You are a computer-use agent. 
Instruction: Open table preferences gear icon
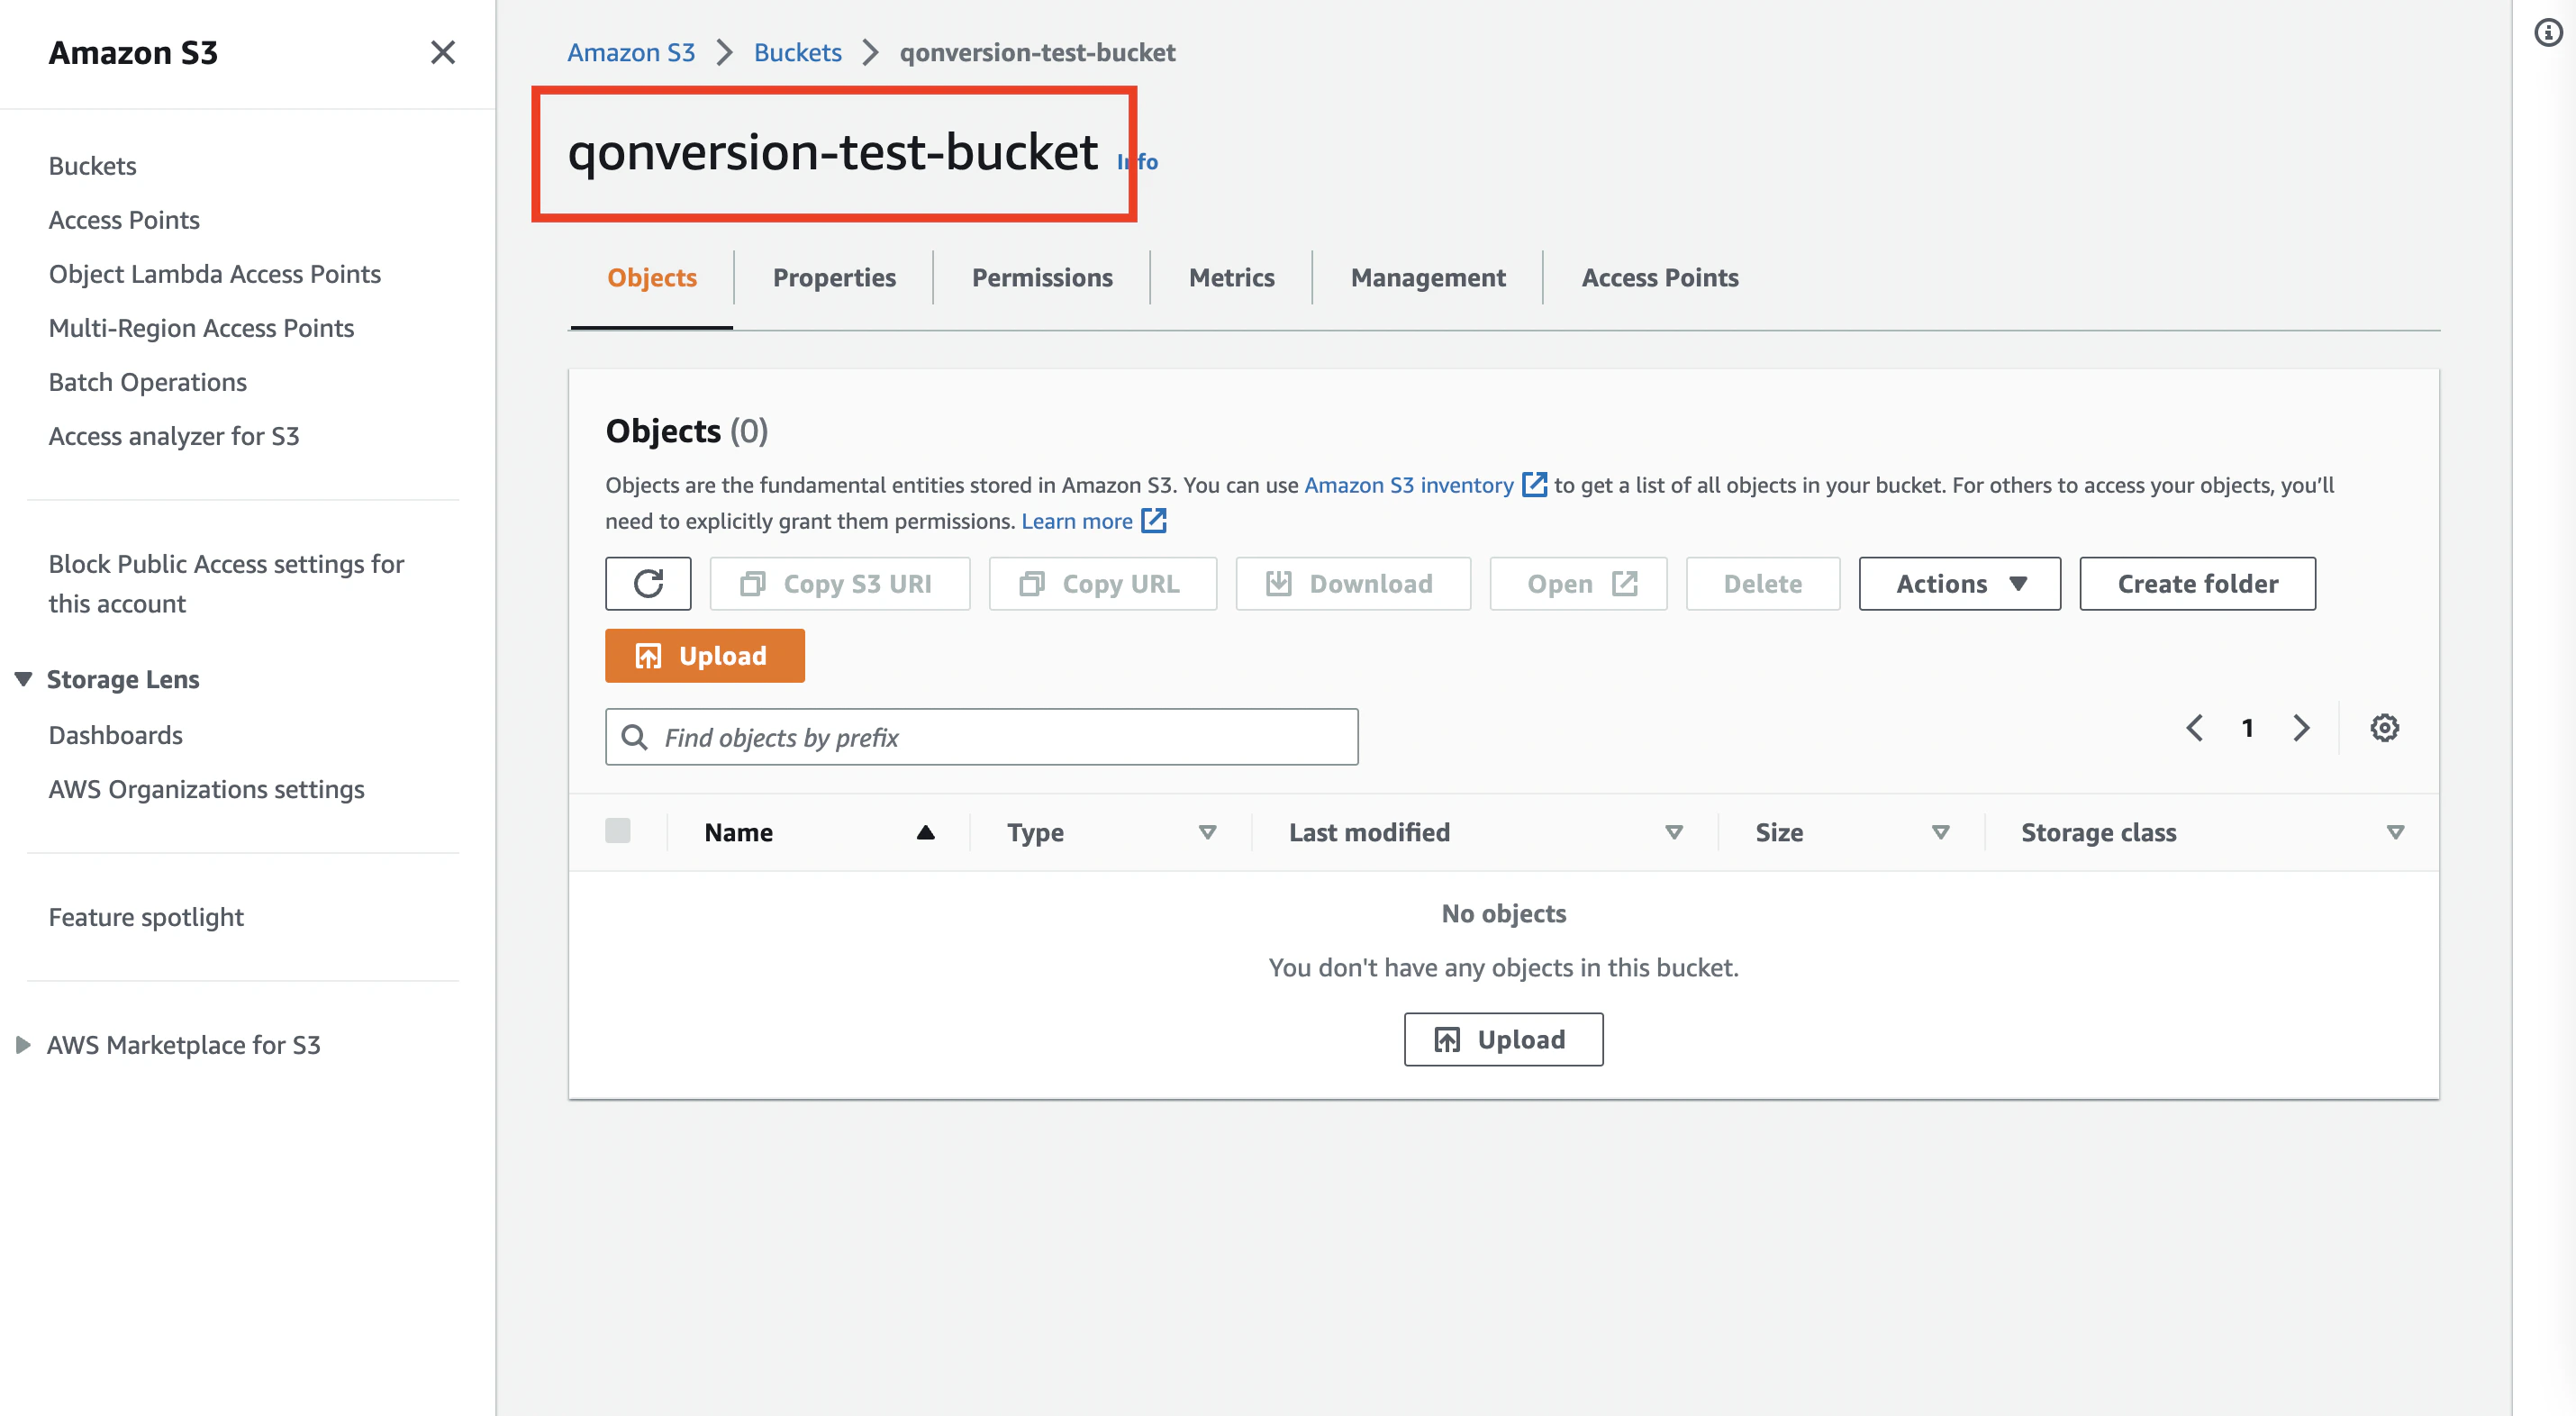click(x=2384, y=728)
